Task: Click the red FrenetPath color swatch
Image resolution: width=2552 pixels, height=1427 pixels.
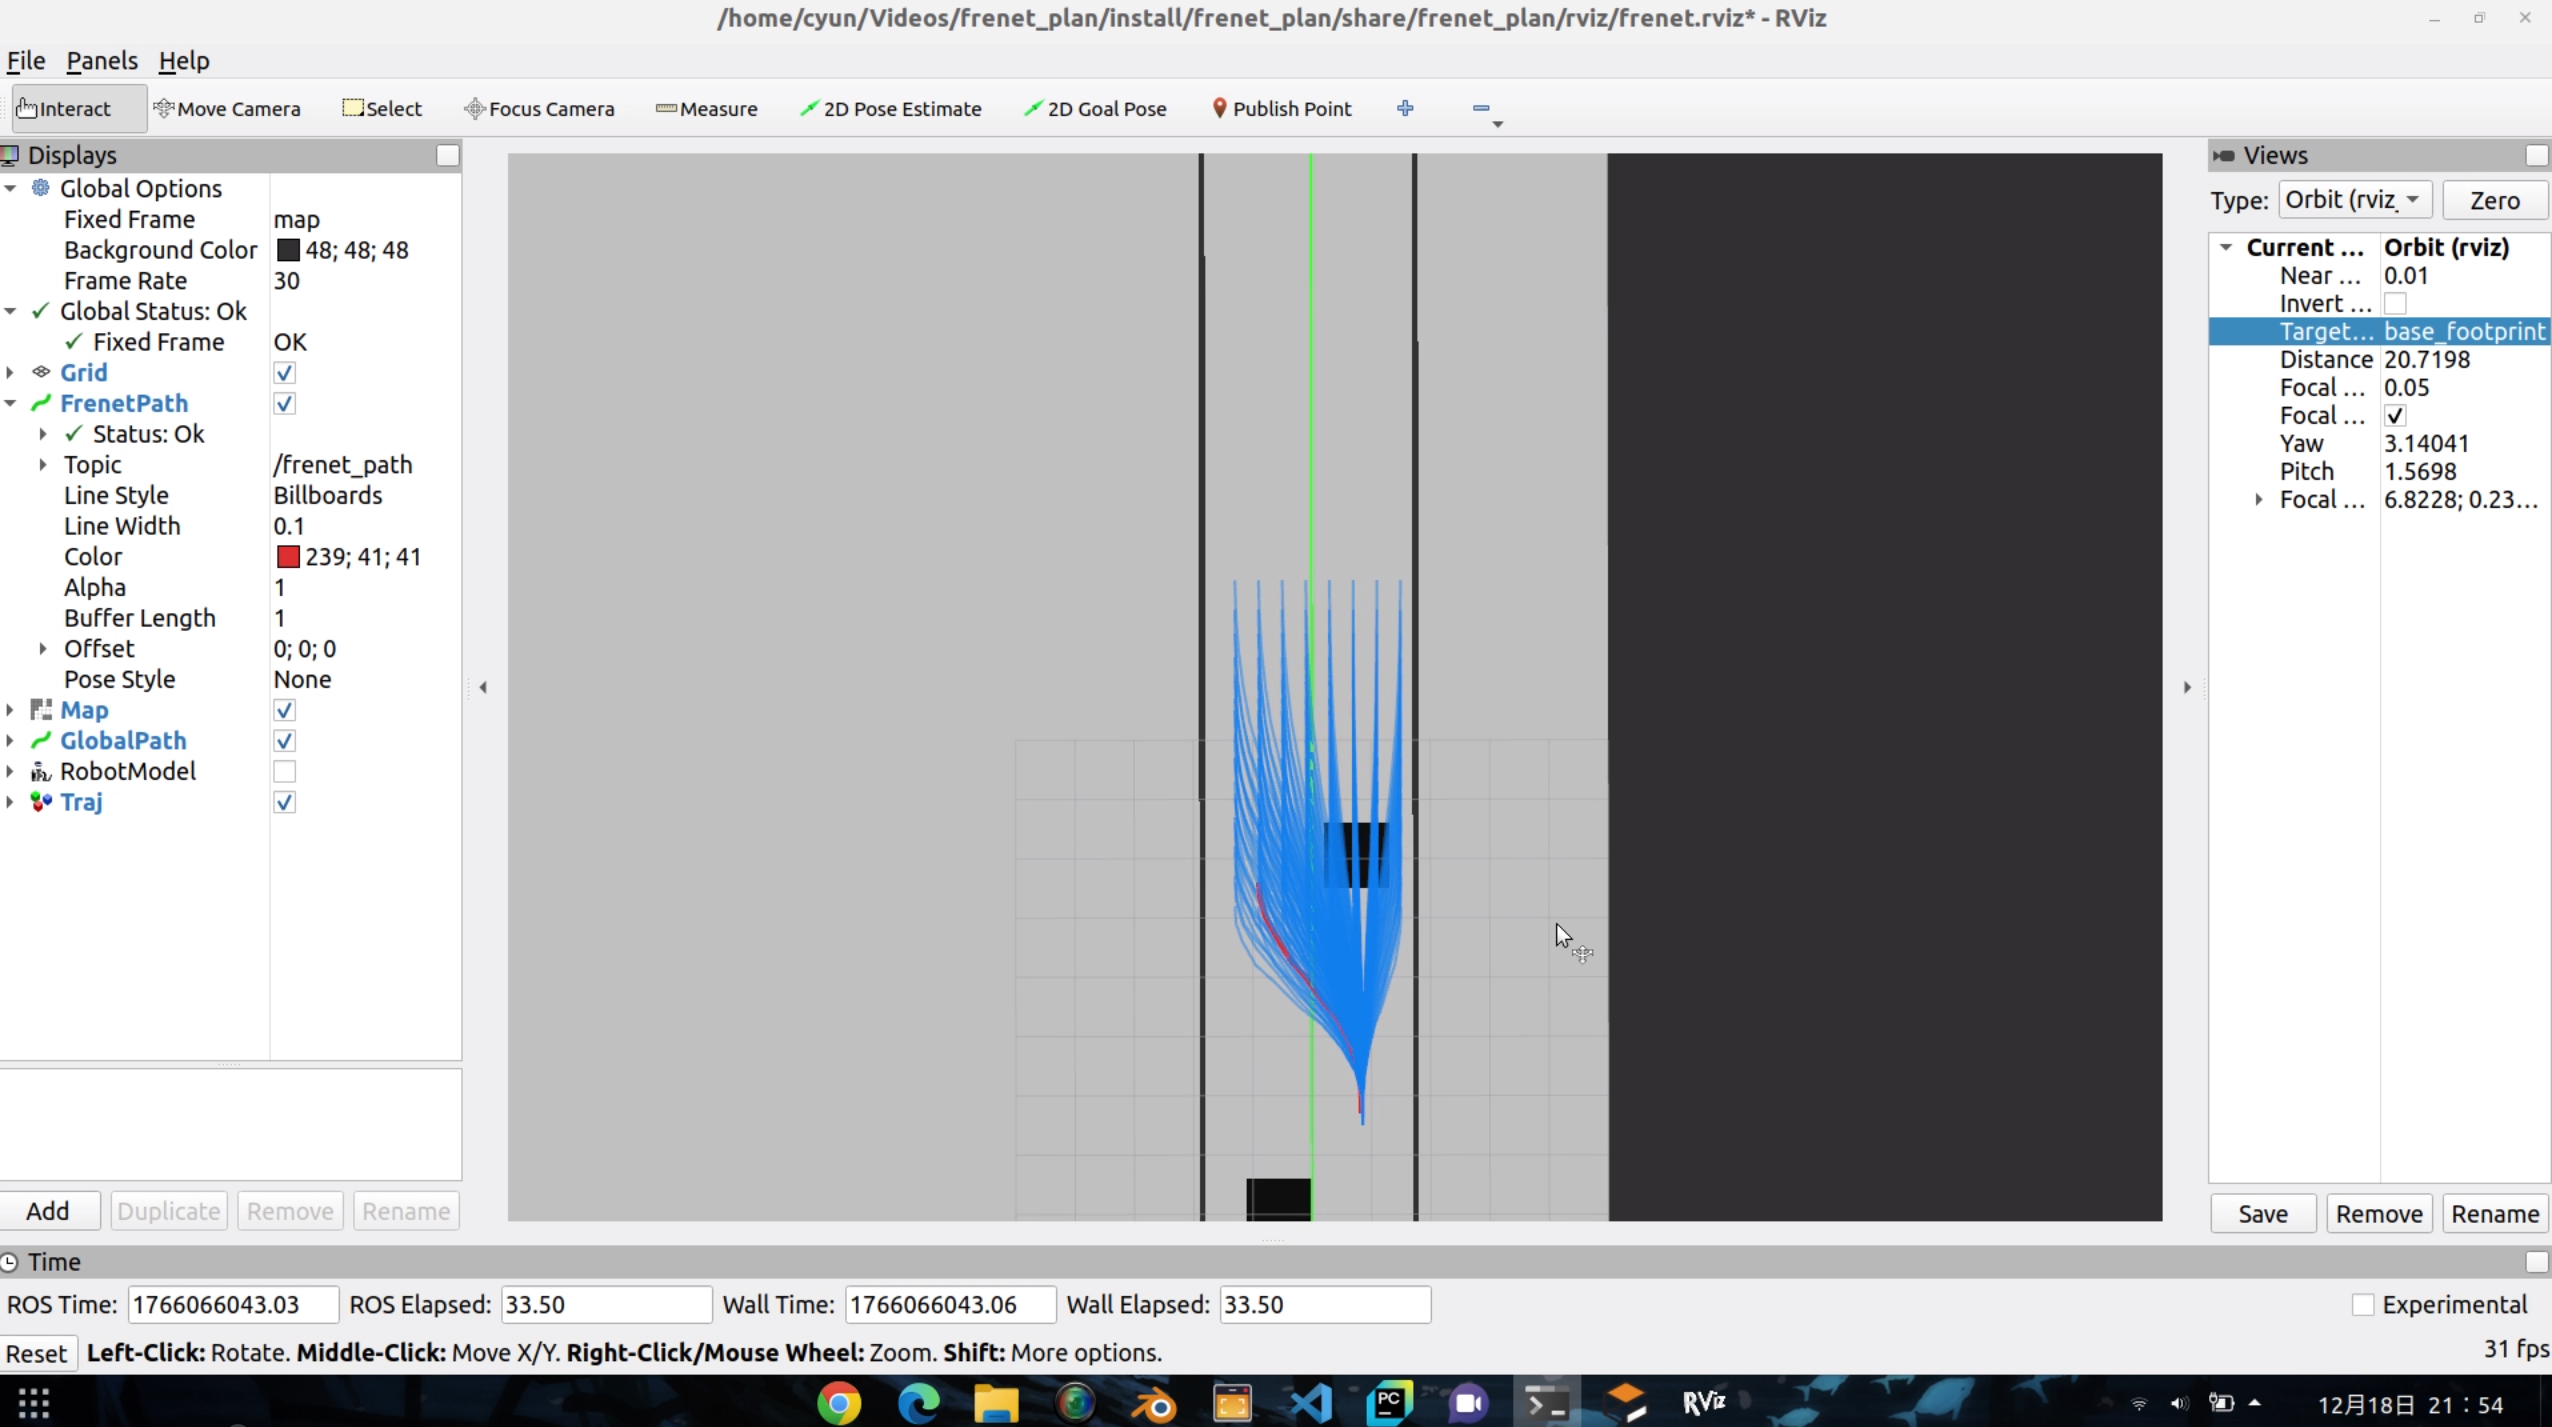Action: [x=288, y=557]
